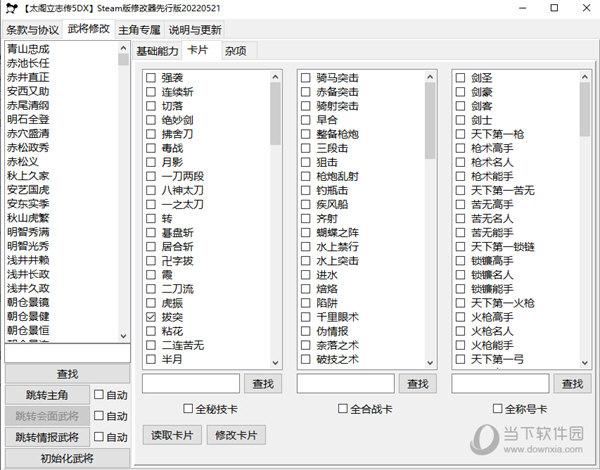The image size is (600, 470).
Task: Uncheck the 拔突 card checkbox
Action: coord(151,316)
